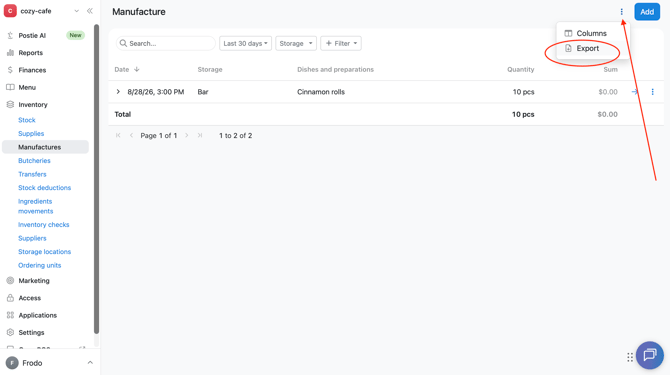The image size is (670, 375).
Task: Sort by Quantity column header
Action: (x=520, y=69)
